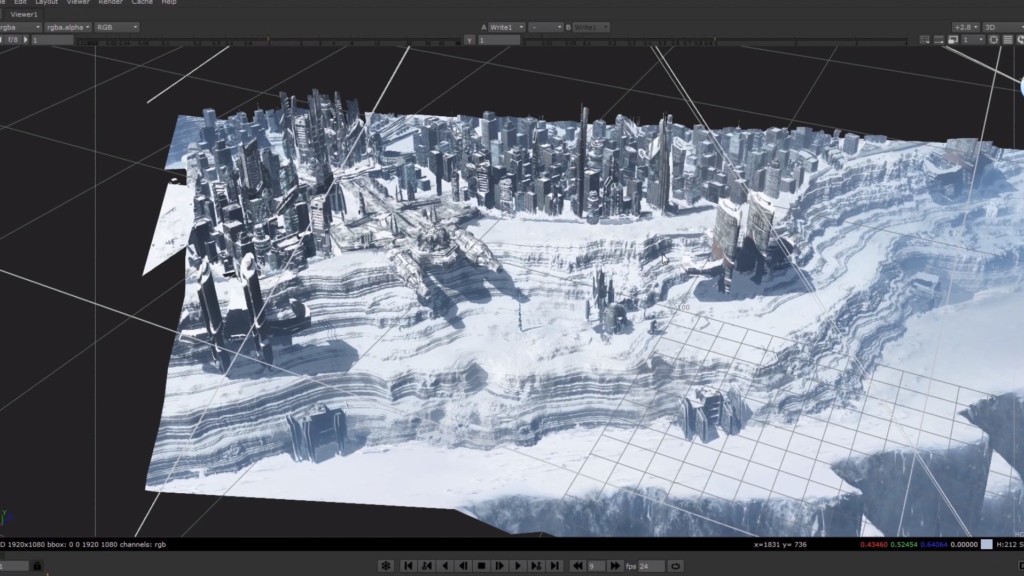The width and height of the screenshot is (1024, 576).
Task: Stop playback
Action: click(x=481, y=566)
